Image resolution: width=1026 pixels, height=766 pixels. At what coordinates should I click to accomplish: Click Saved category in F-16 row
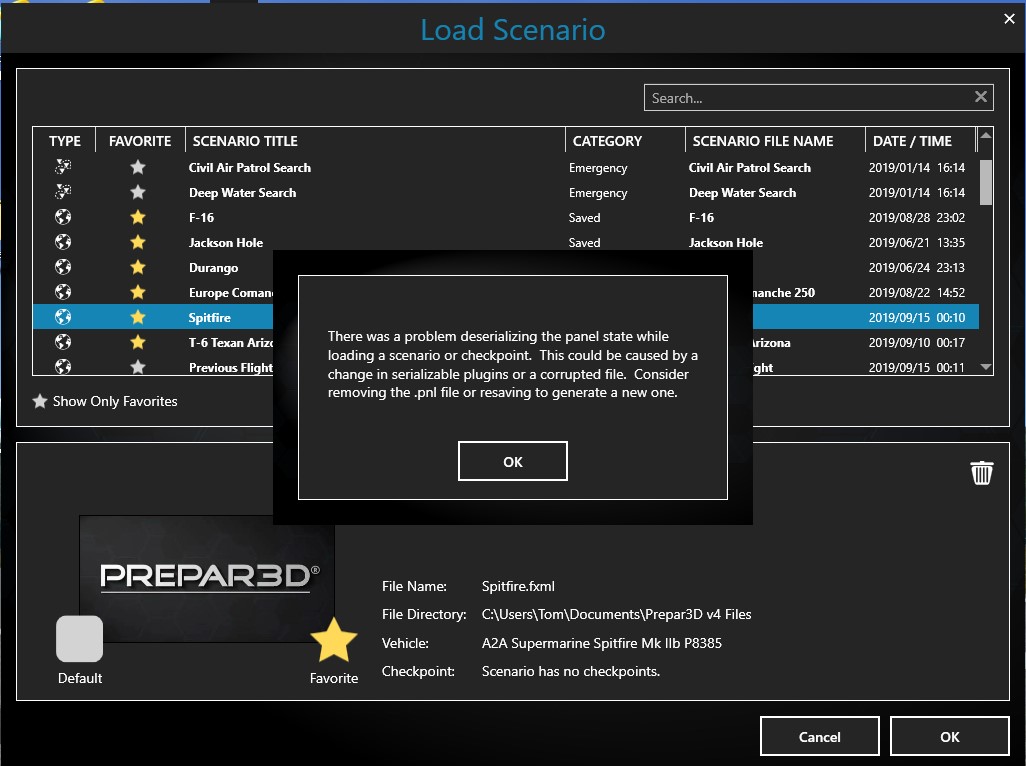(x=584, y=217)
